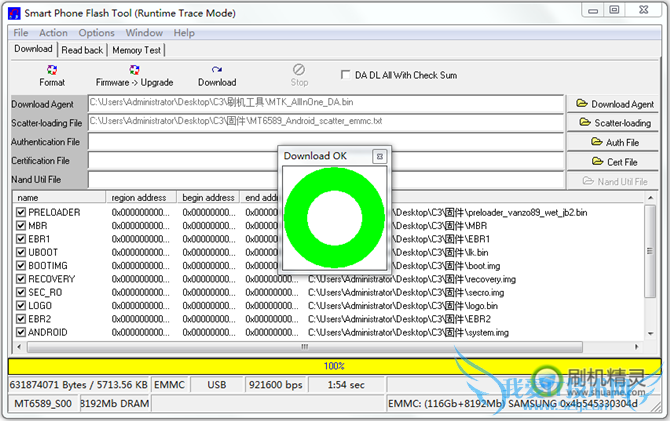Click the Stop toolbar icon
The width and height of the screenshot is (670, 421).
pos(299,74)
